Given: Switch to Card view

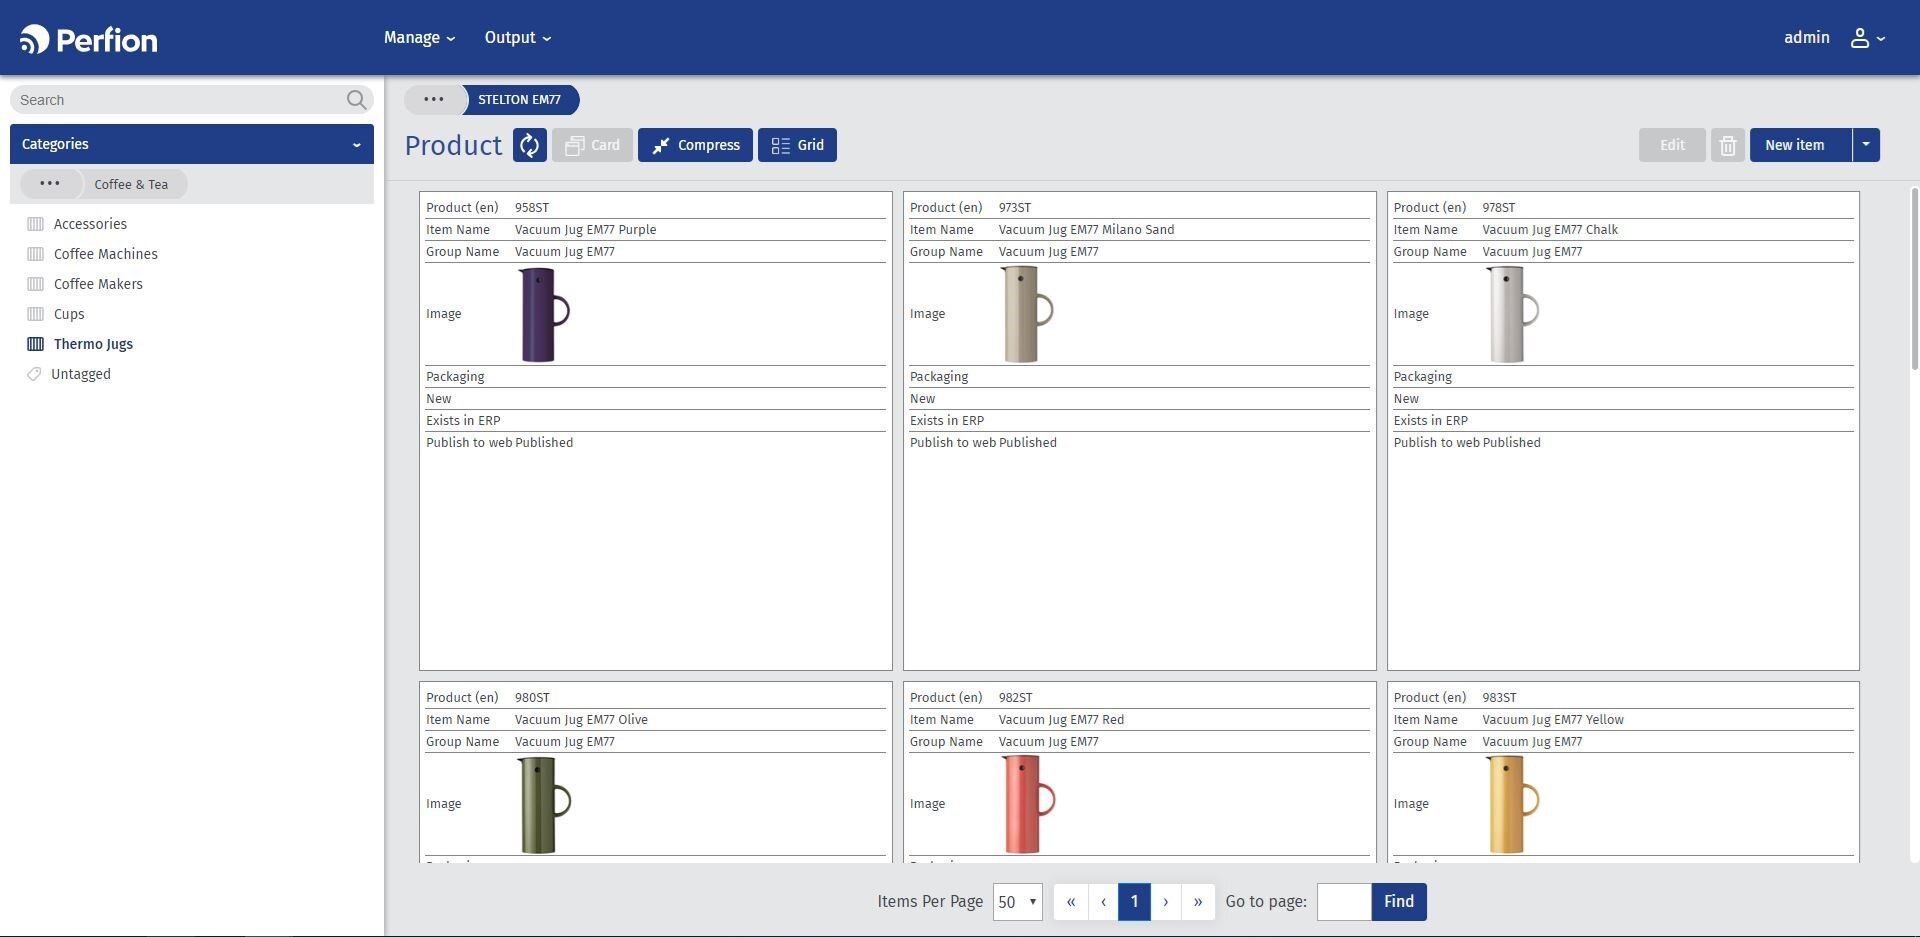Looking at the screenshot, I should 592,145.
